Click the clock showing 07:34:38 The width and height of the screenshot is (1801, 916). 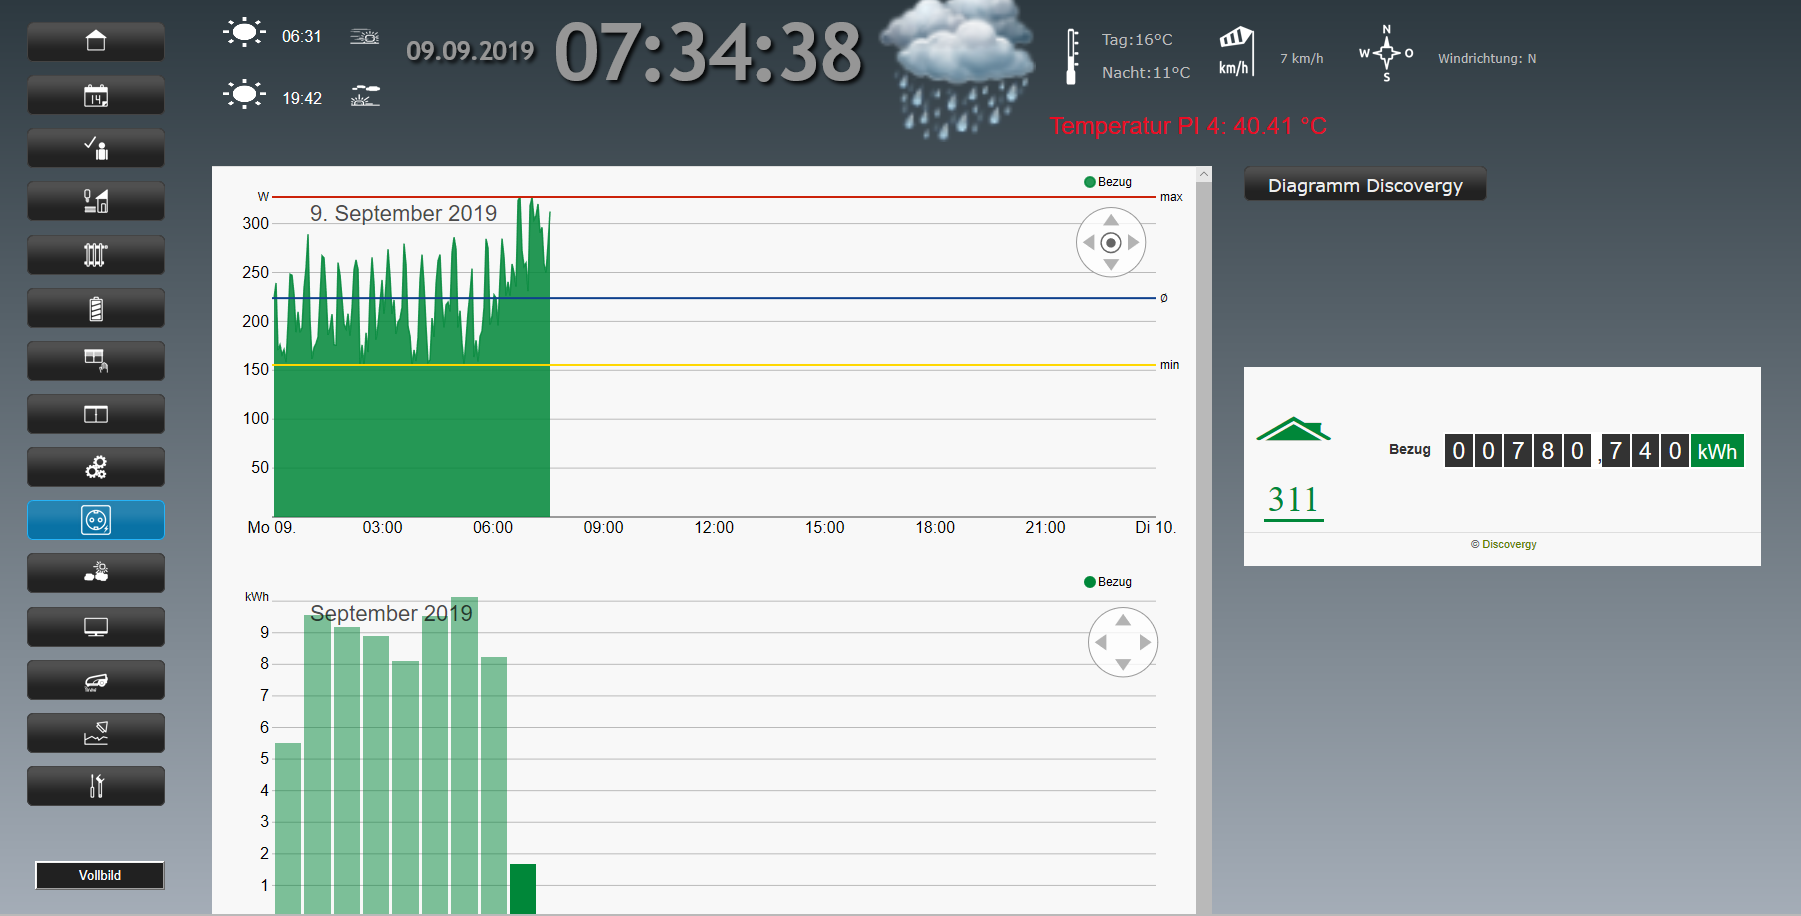708,52
